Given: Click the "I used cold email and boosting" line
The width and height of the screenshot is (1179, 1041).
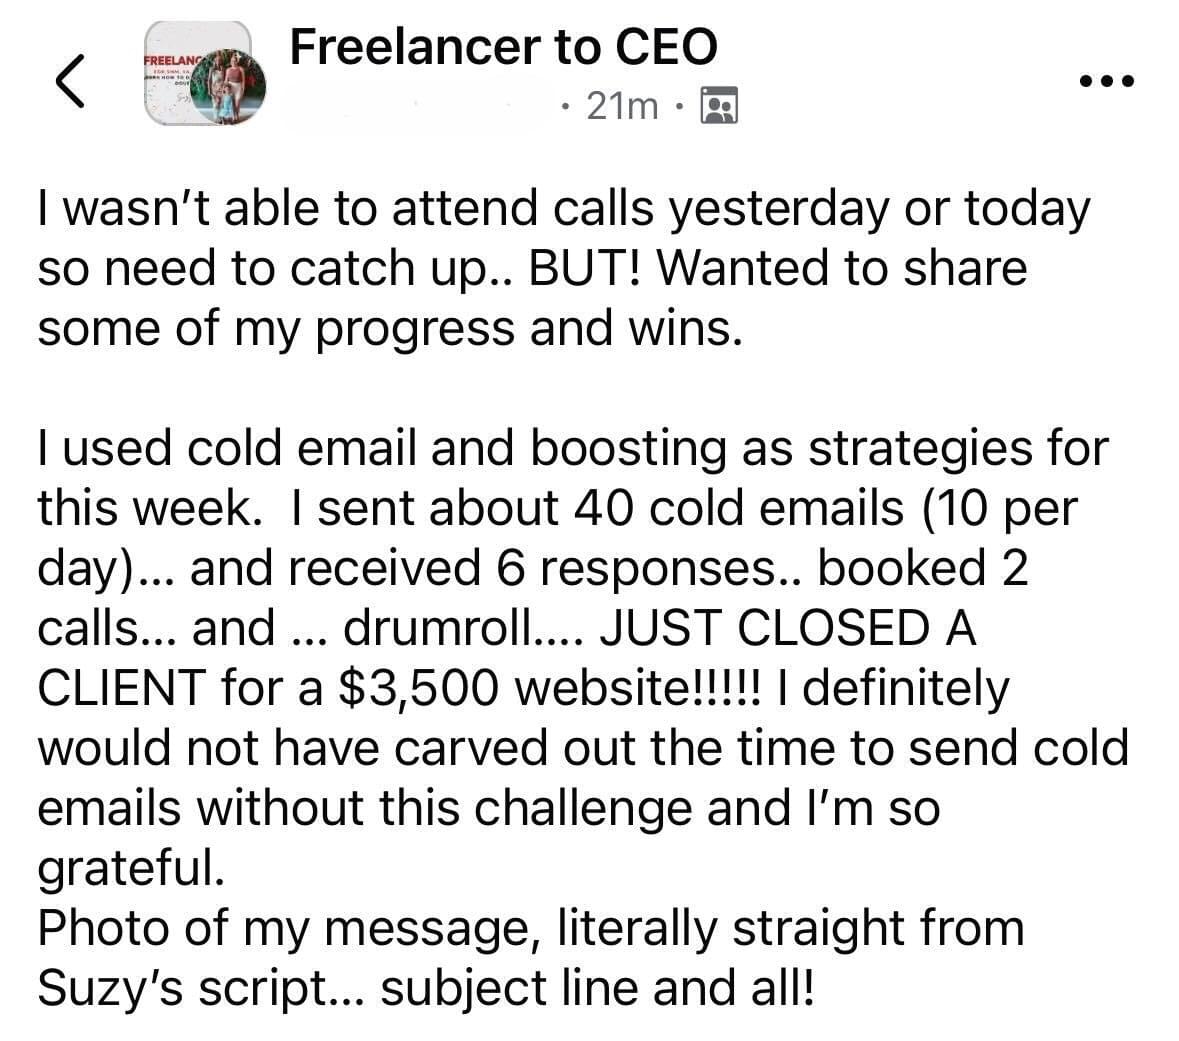Looking at the screenshot, I should tap(572, 448).
